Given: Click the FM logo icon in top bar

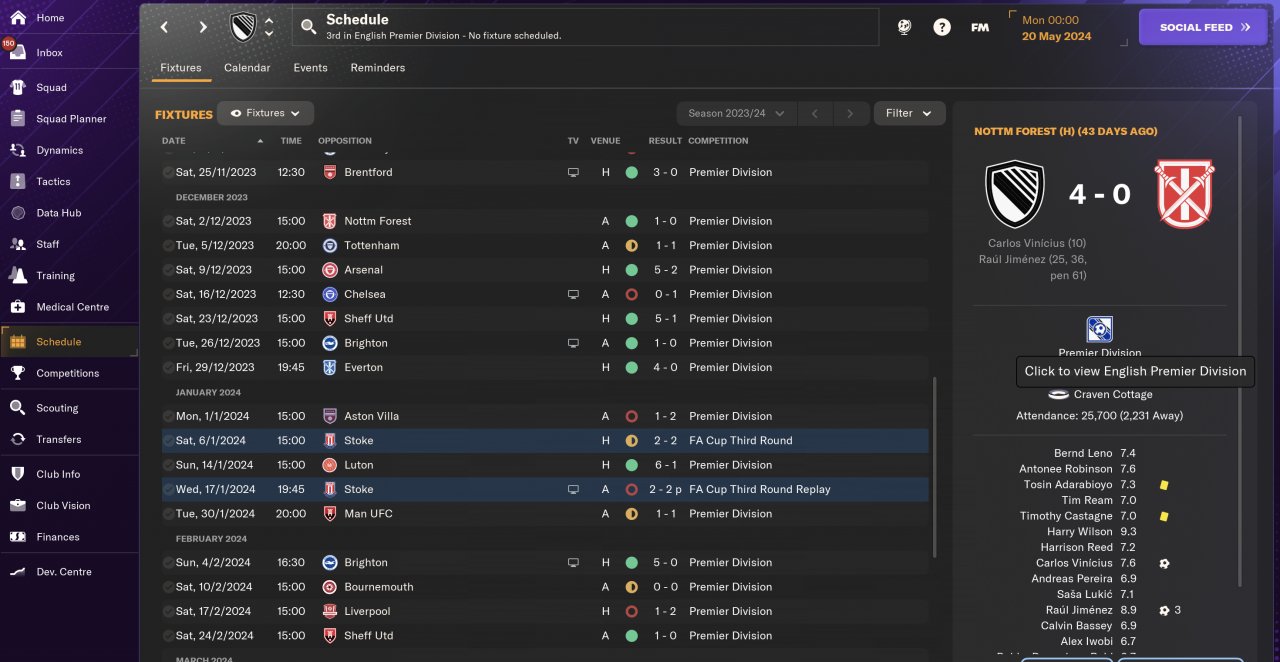Looking at the screenshot, I should click(980, 28).
